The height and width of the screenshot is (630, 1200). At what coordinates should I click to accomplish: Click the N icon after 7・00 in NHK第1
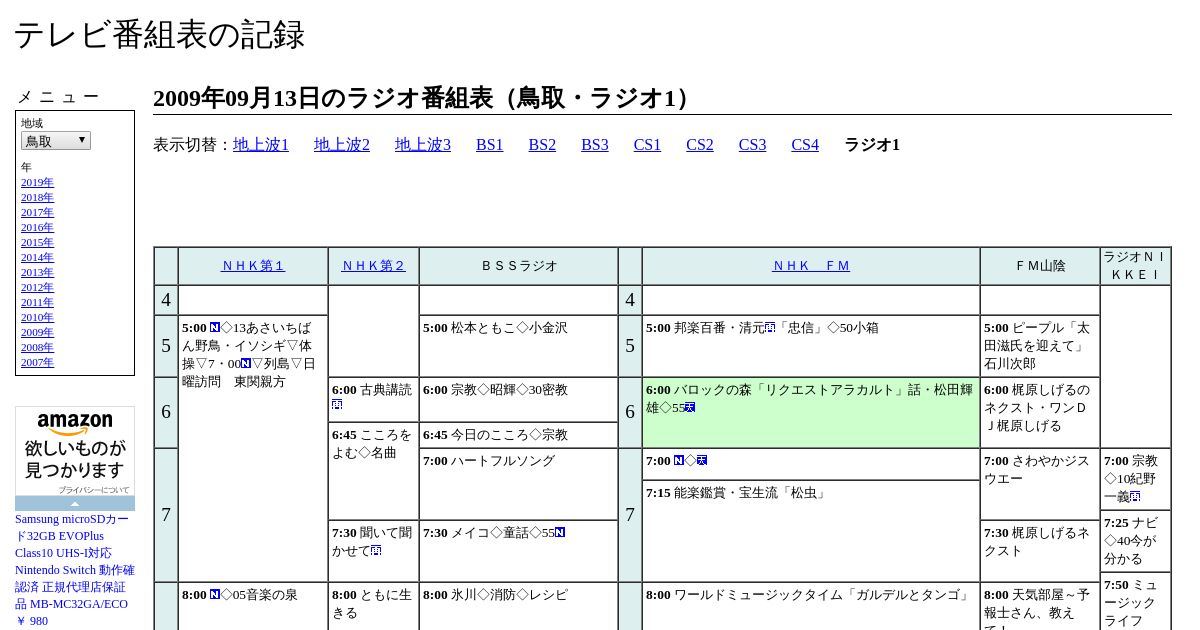click(x=246, y=363)
